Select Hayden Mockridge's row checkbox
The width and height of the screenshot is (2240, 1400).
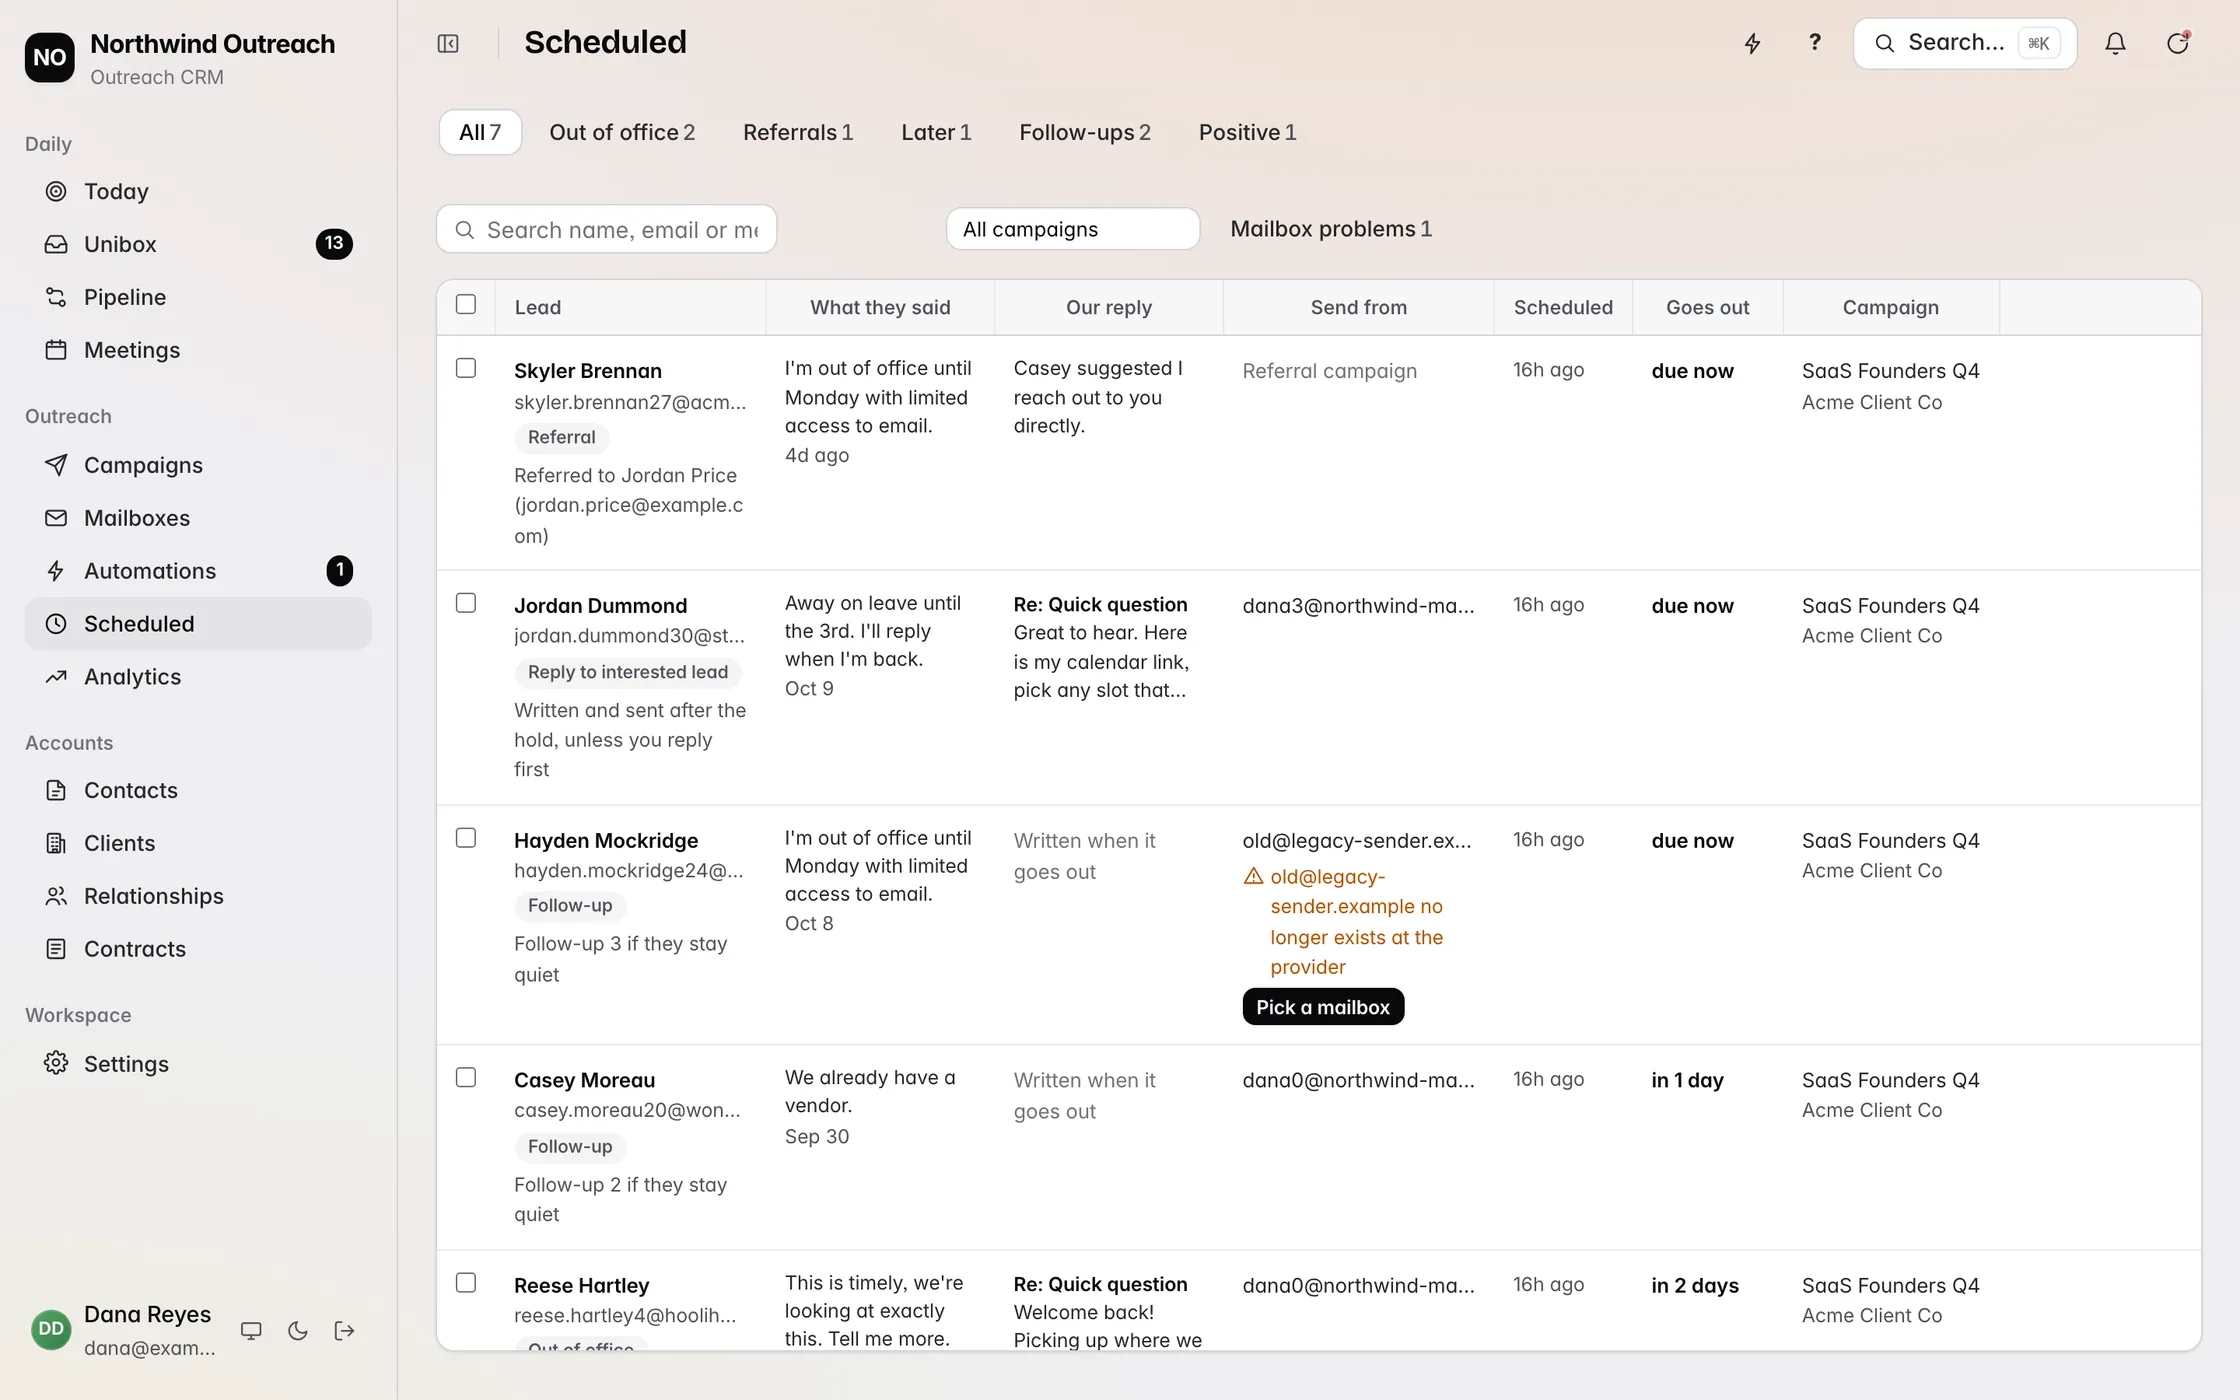[x=466, y=838]
